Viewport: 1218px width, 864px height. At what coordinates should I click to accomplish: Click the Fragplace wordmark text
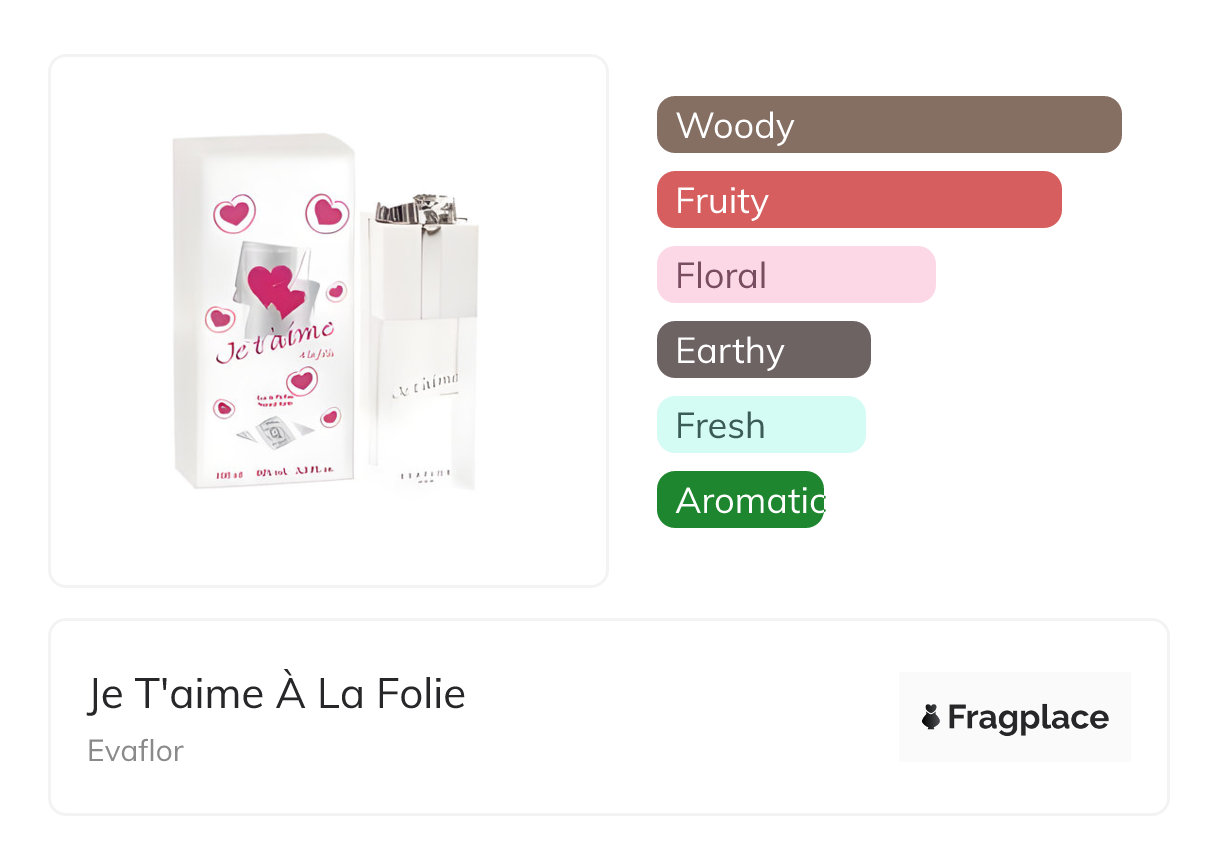(x=1027, y=717)
